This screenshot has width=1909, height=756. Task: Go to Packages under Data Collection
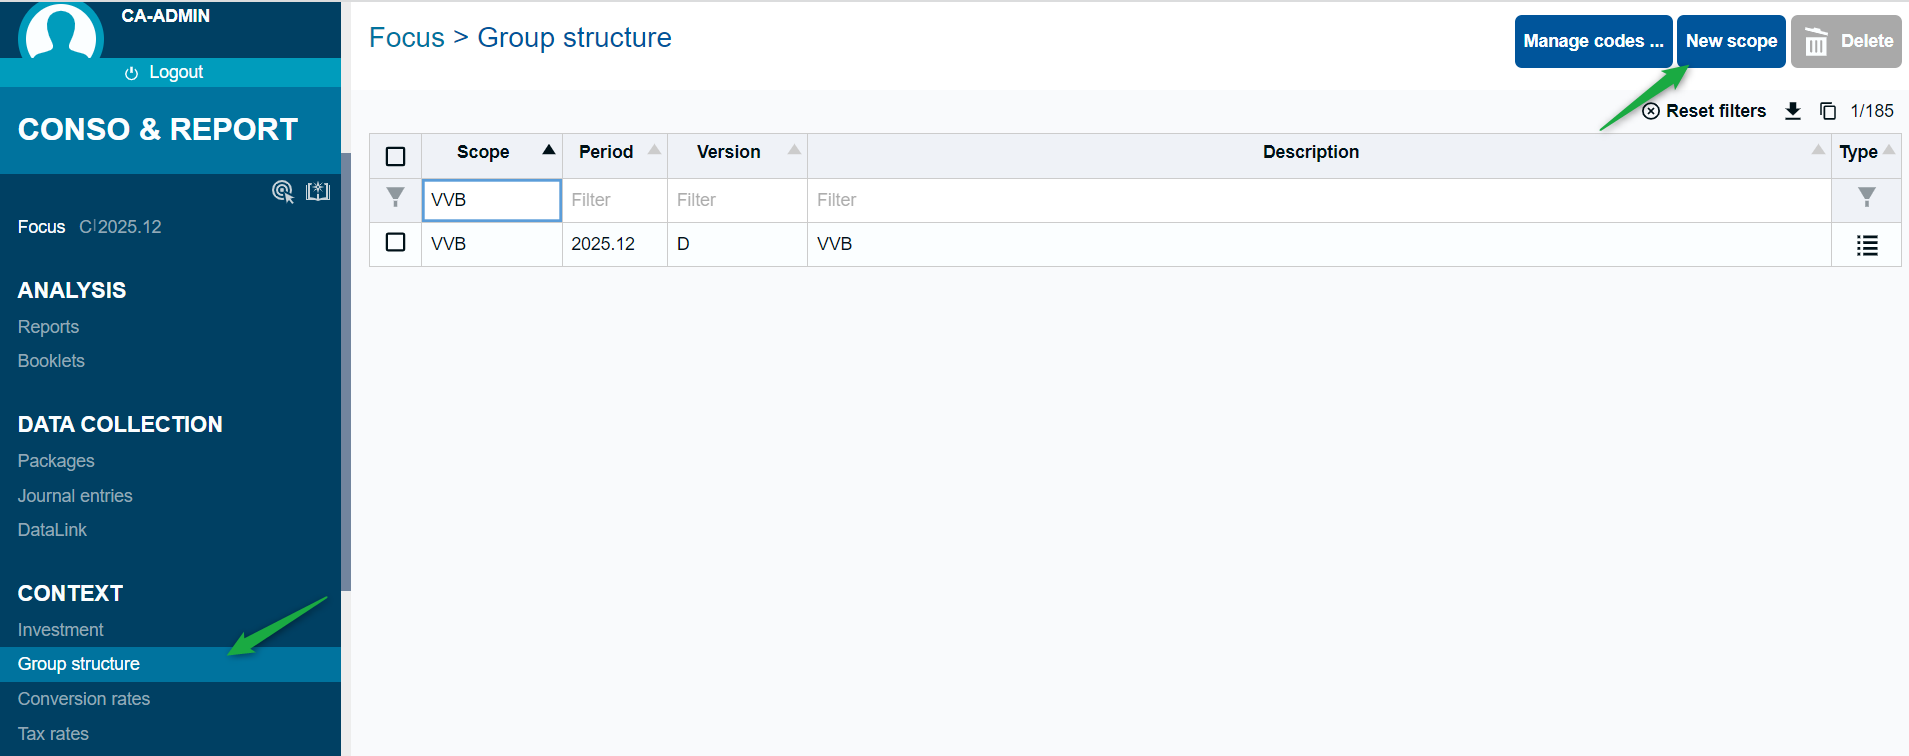(56, 461)
